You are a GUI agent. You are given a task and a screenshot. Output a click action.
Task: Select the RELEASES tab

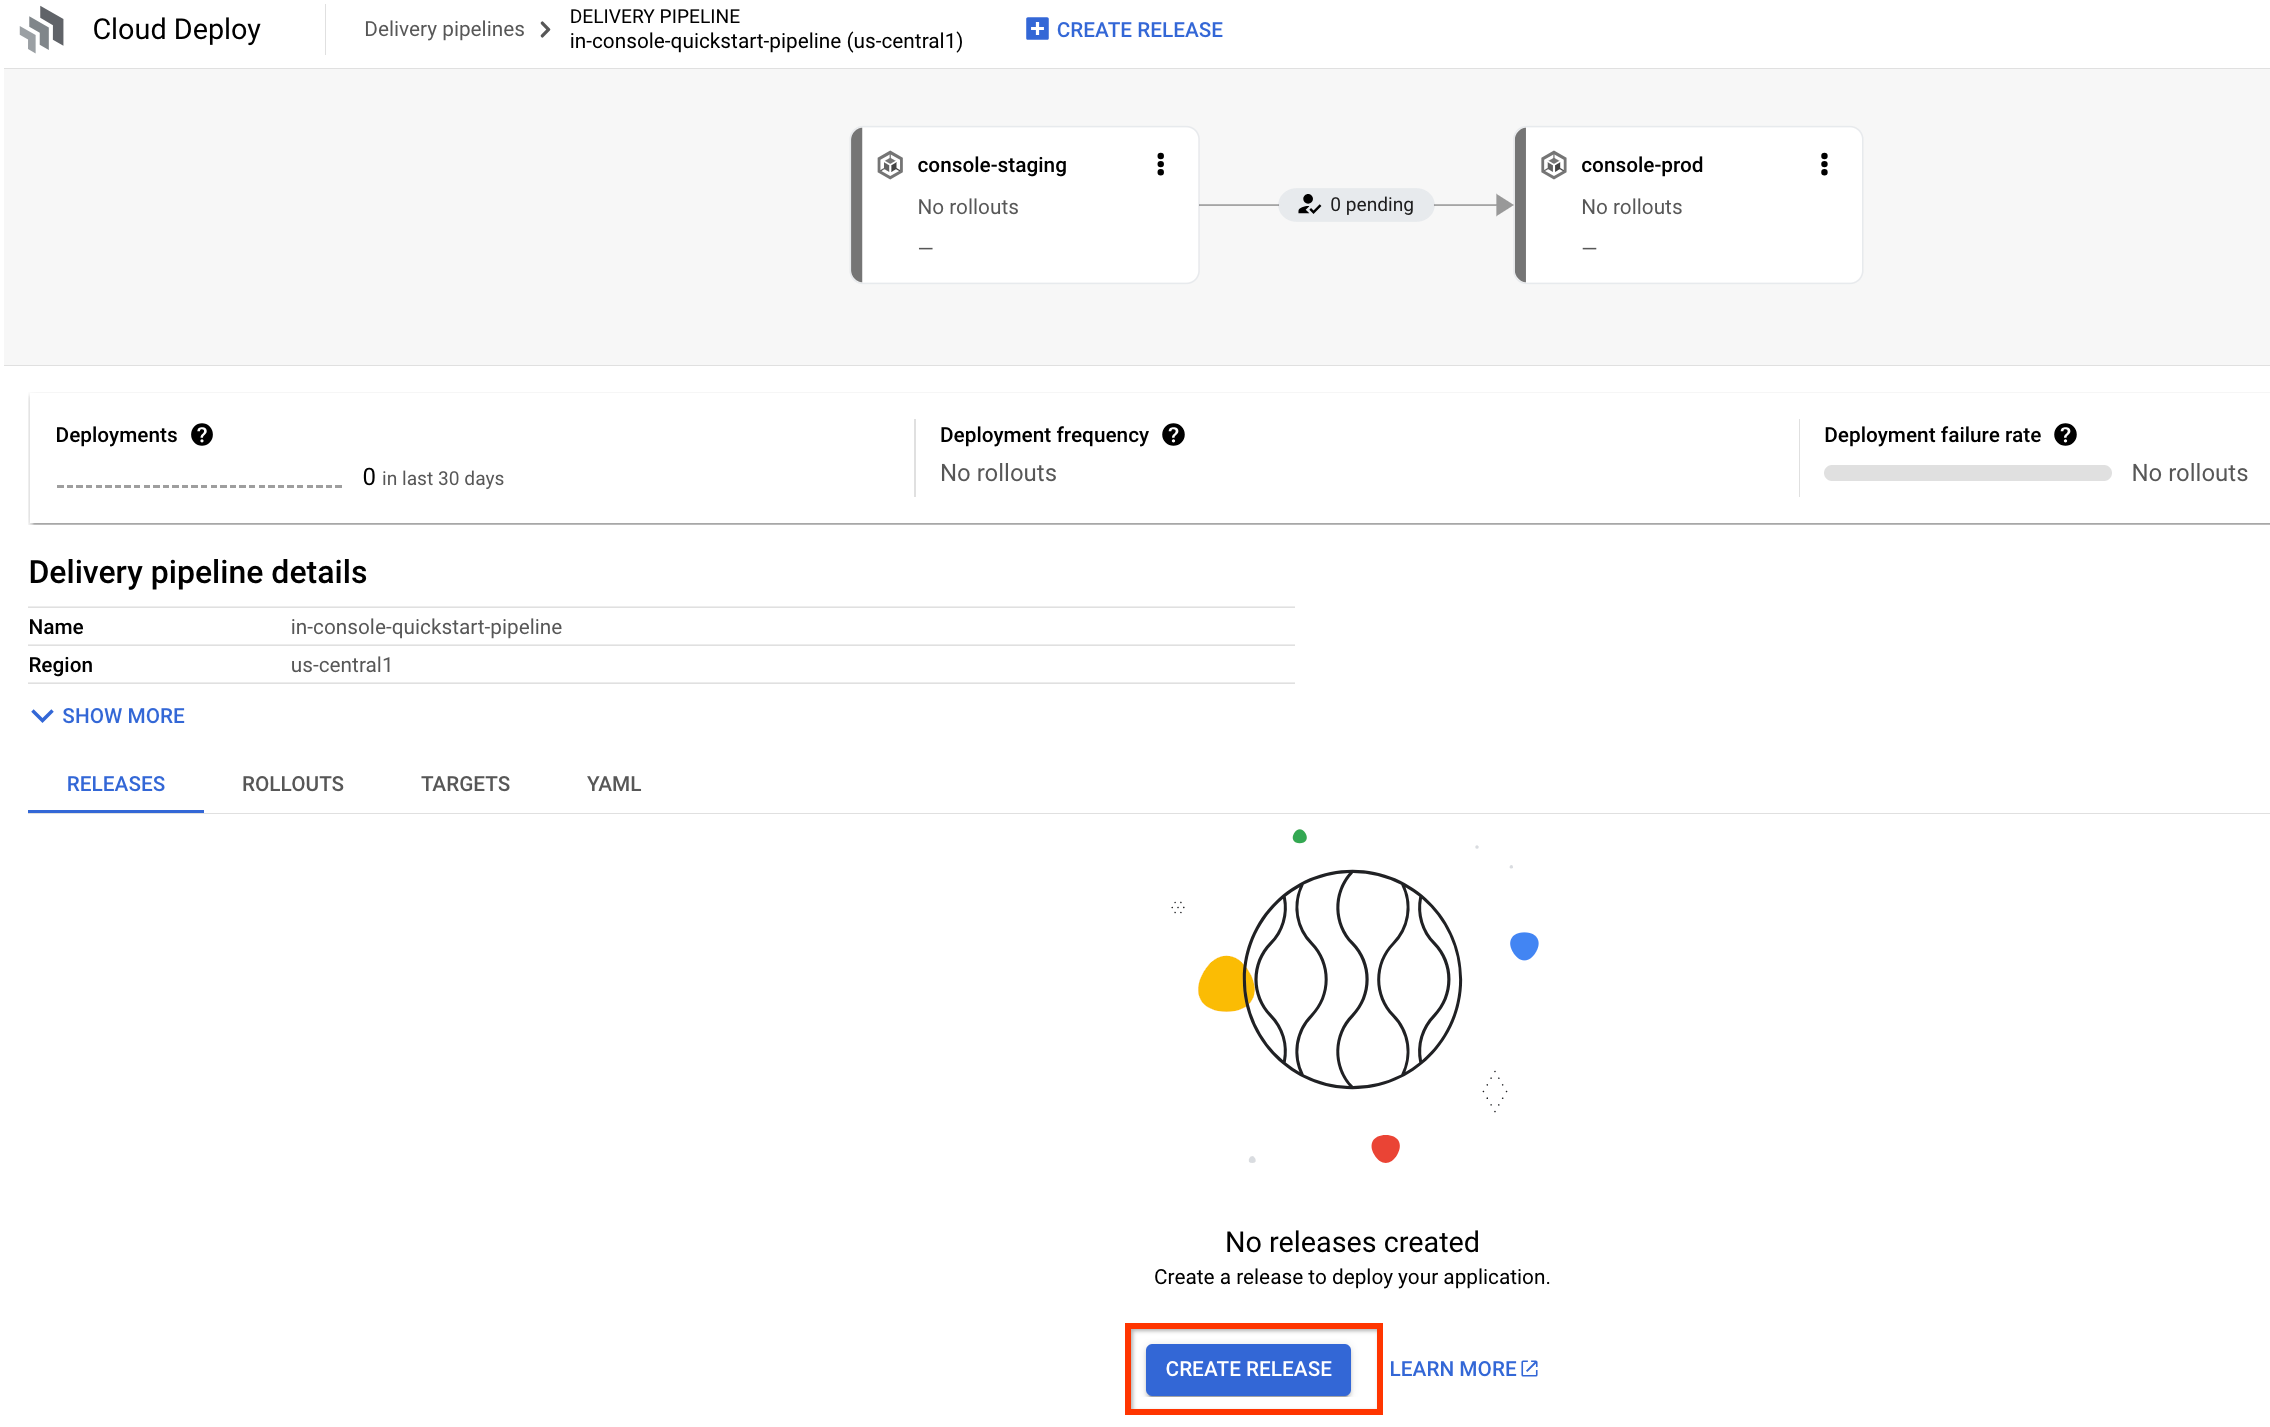pyautogui.click(x=115, y=783)
